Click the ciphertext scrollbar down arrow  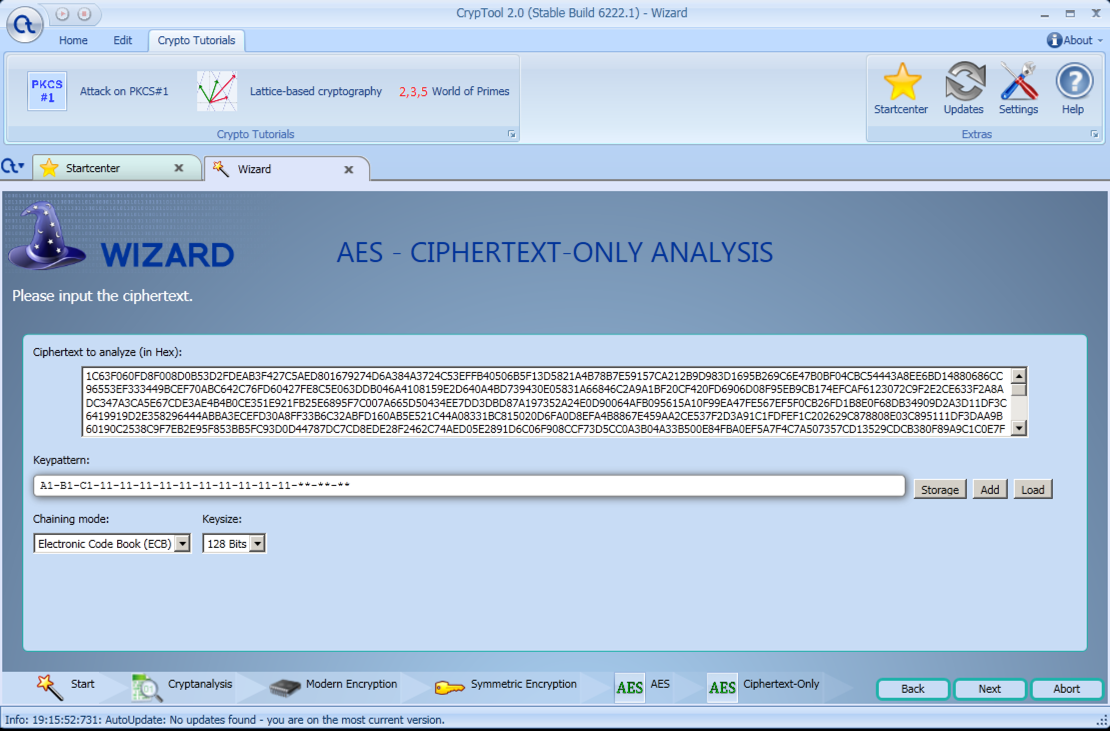coord(1019,427)
